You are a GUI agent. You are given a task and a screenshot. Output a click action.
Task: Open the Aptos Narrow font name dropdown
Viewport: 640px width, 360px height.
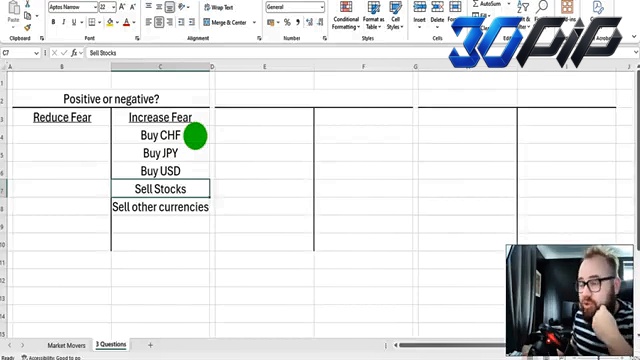[x=95, y=7]
